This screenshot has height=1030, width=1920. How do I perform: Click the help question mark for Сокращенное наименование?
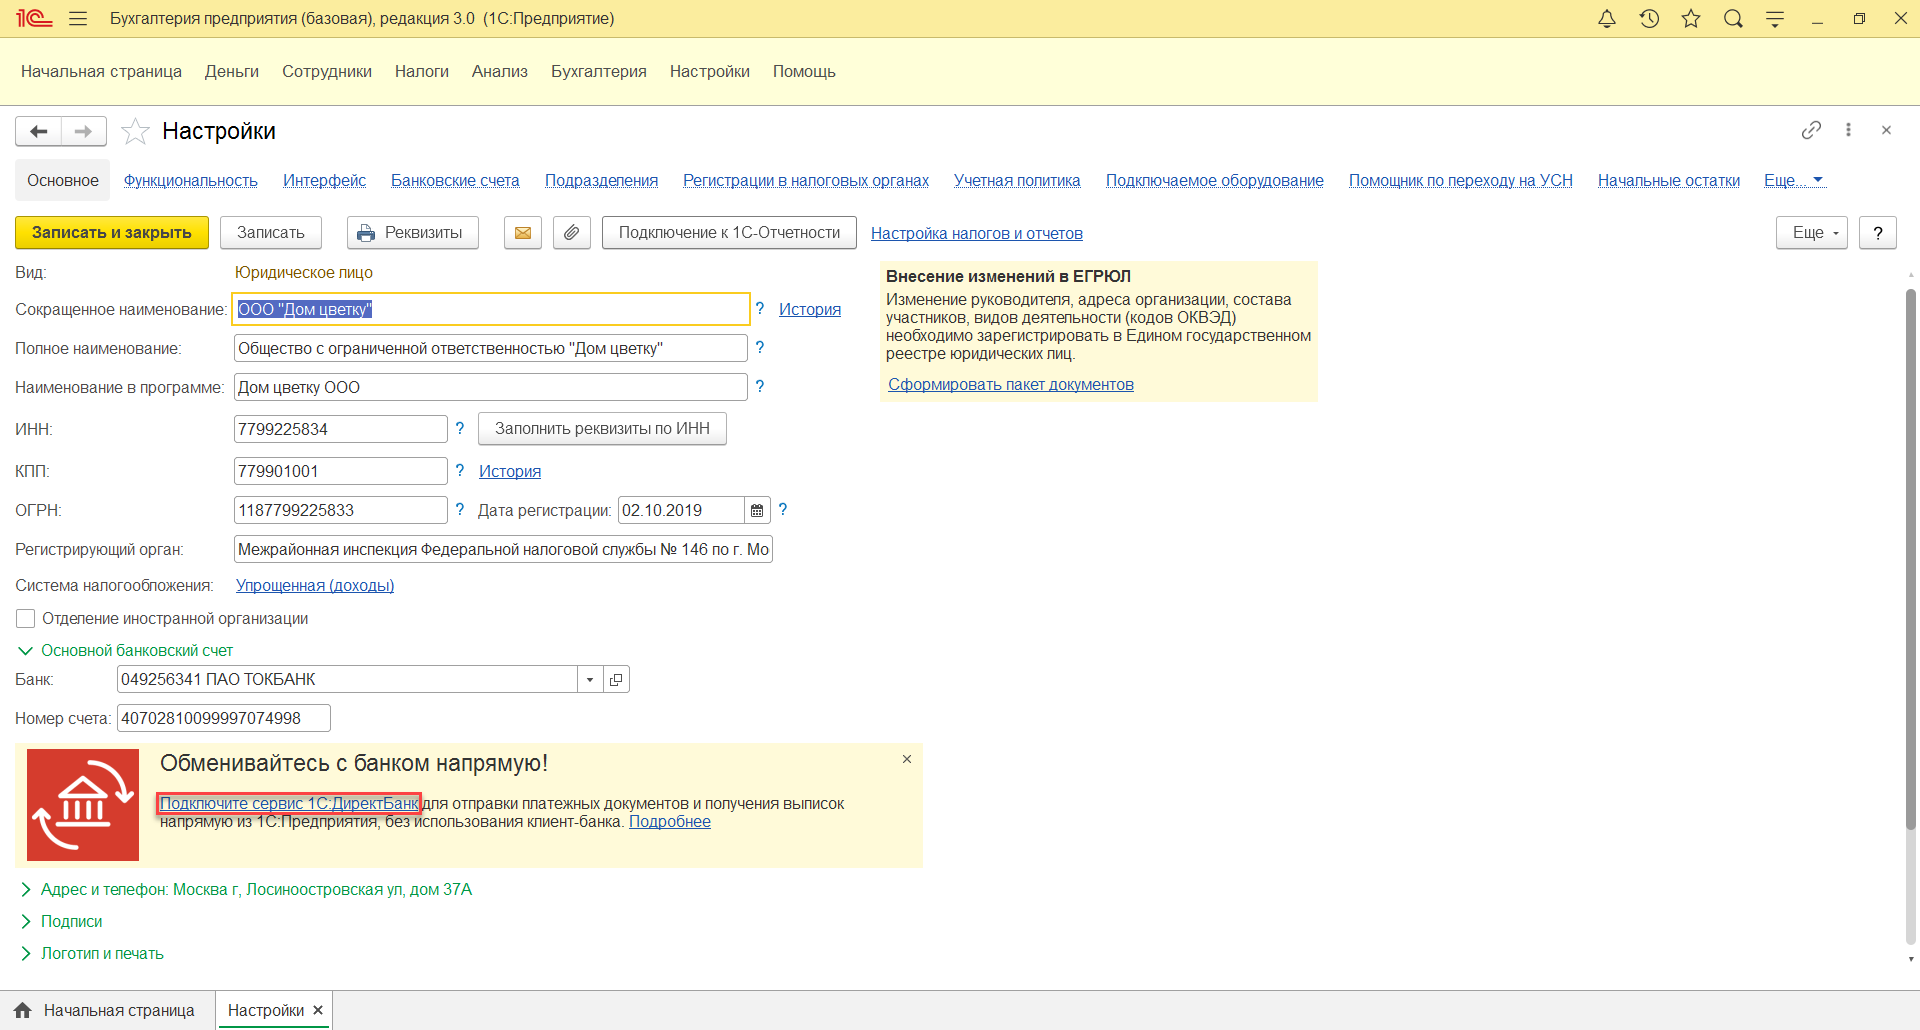[760, 309]
